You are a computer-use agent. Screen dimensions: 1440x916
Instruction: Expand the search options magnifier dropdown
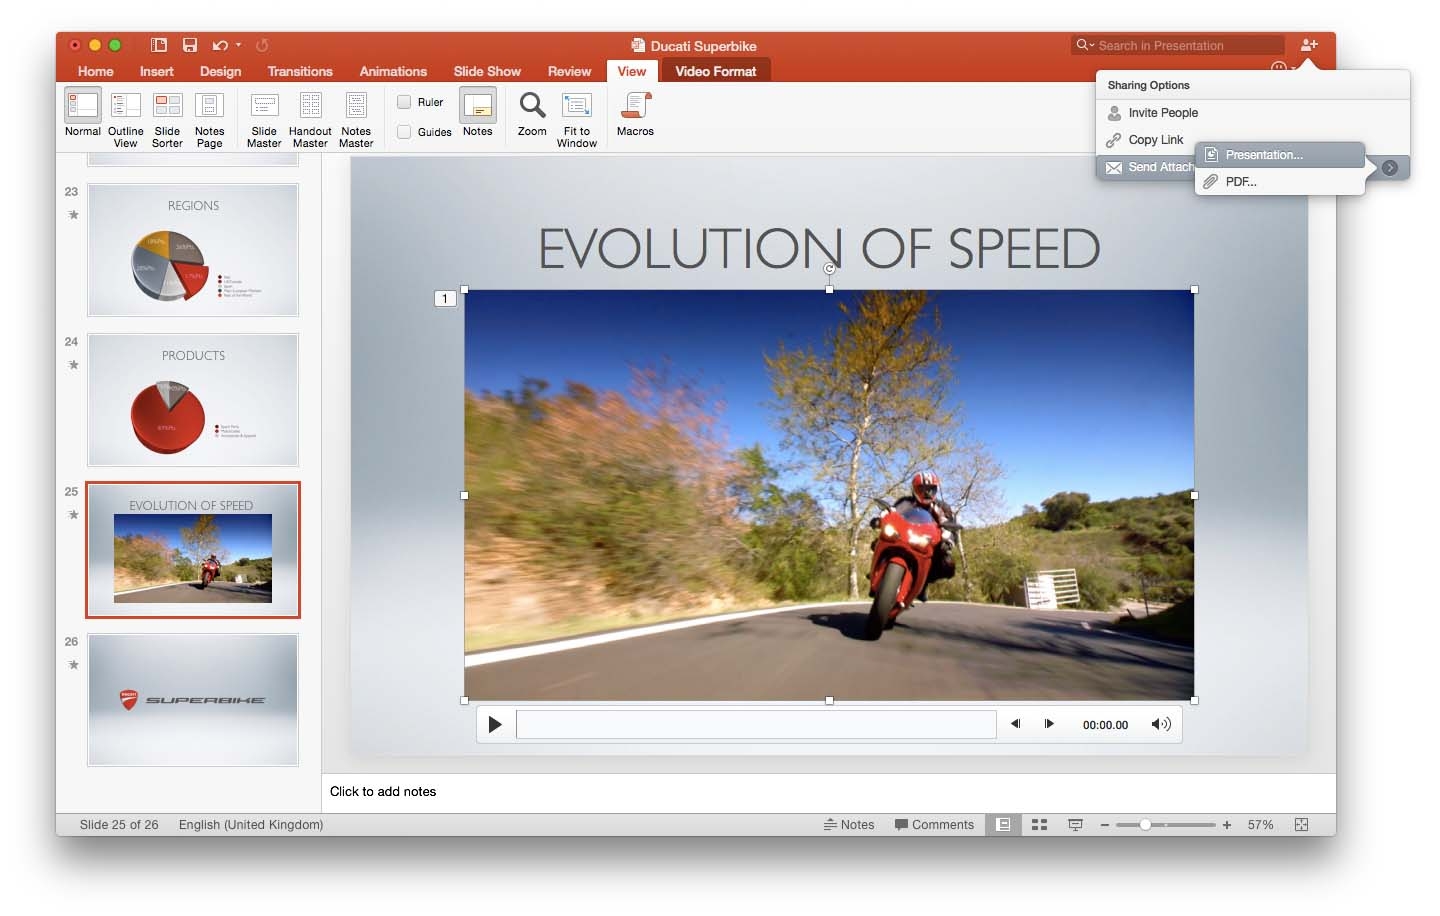tap(1085, 45)
